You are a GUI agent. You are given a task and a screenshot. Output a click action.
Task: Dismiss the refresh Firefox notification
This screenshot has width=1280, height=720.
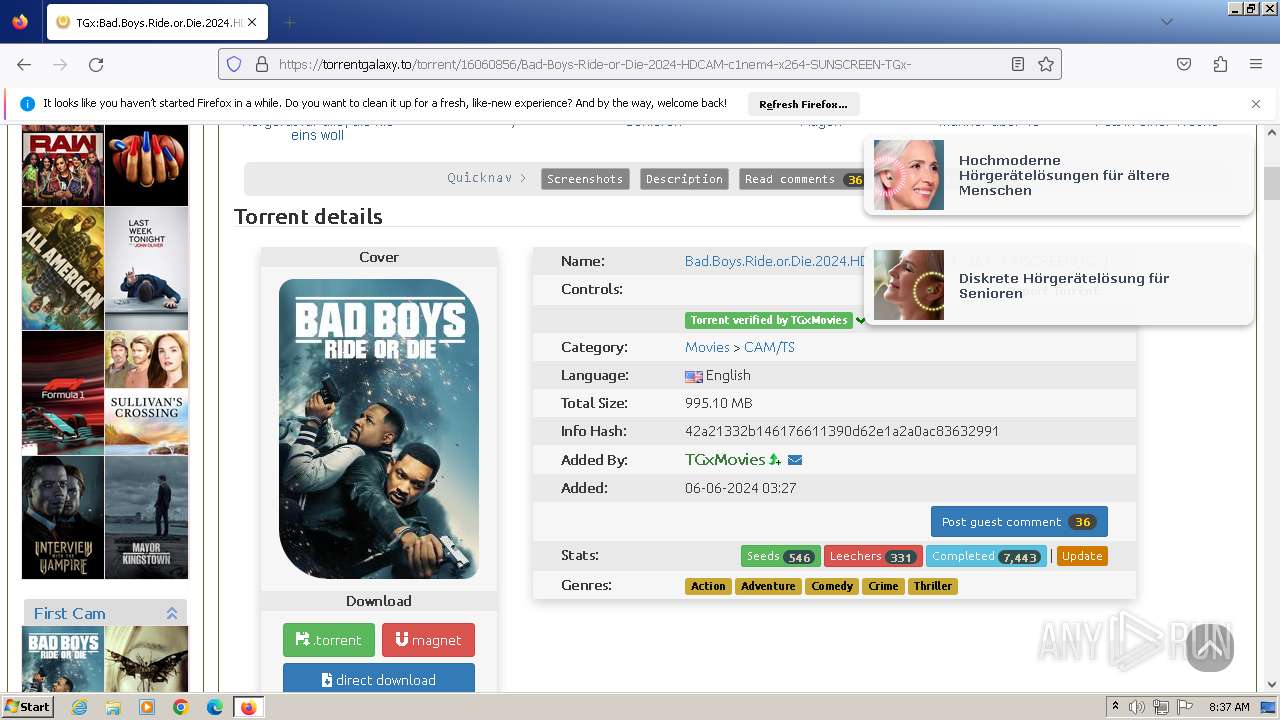tap(1256, 104)
